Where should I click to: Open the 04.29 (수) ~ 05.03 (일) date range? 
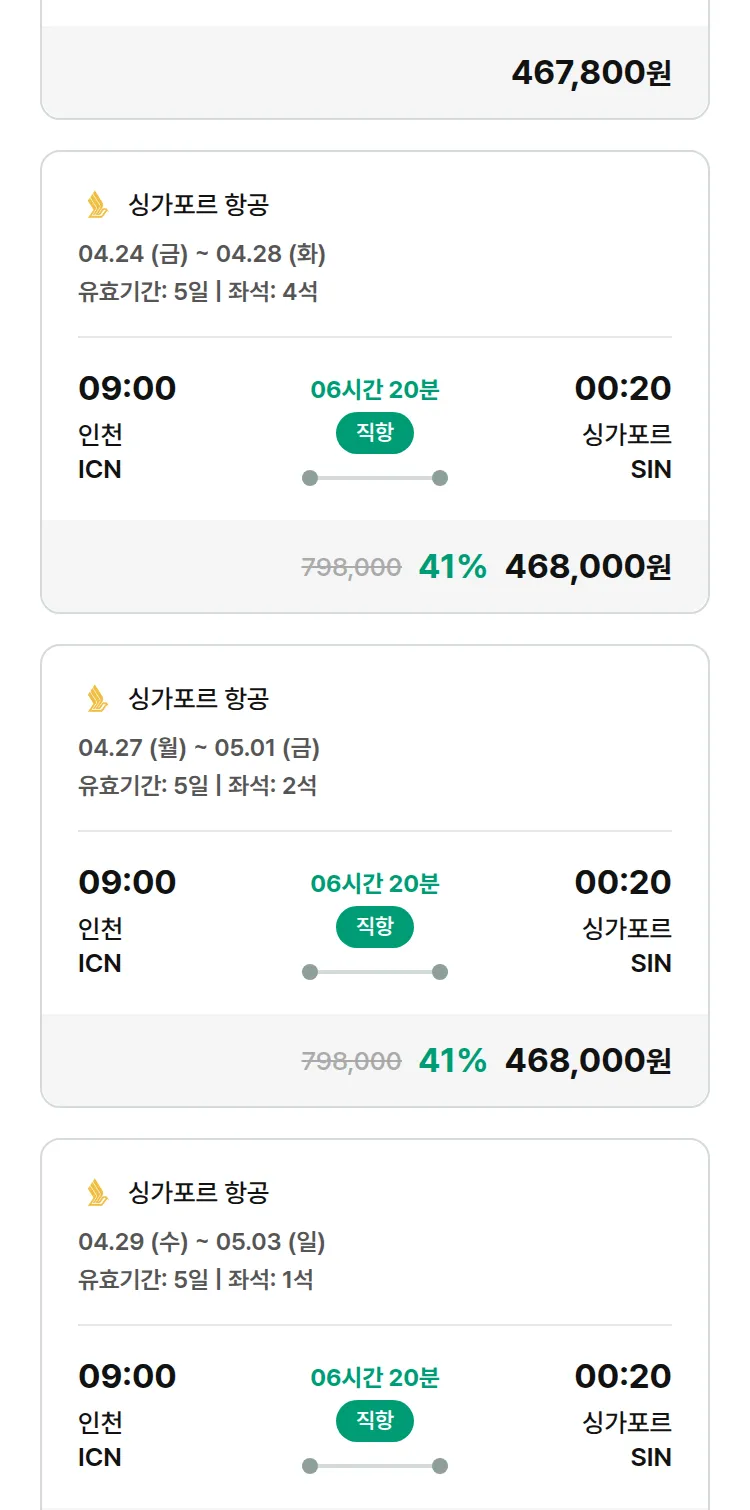click(x=202, y=1242)
